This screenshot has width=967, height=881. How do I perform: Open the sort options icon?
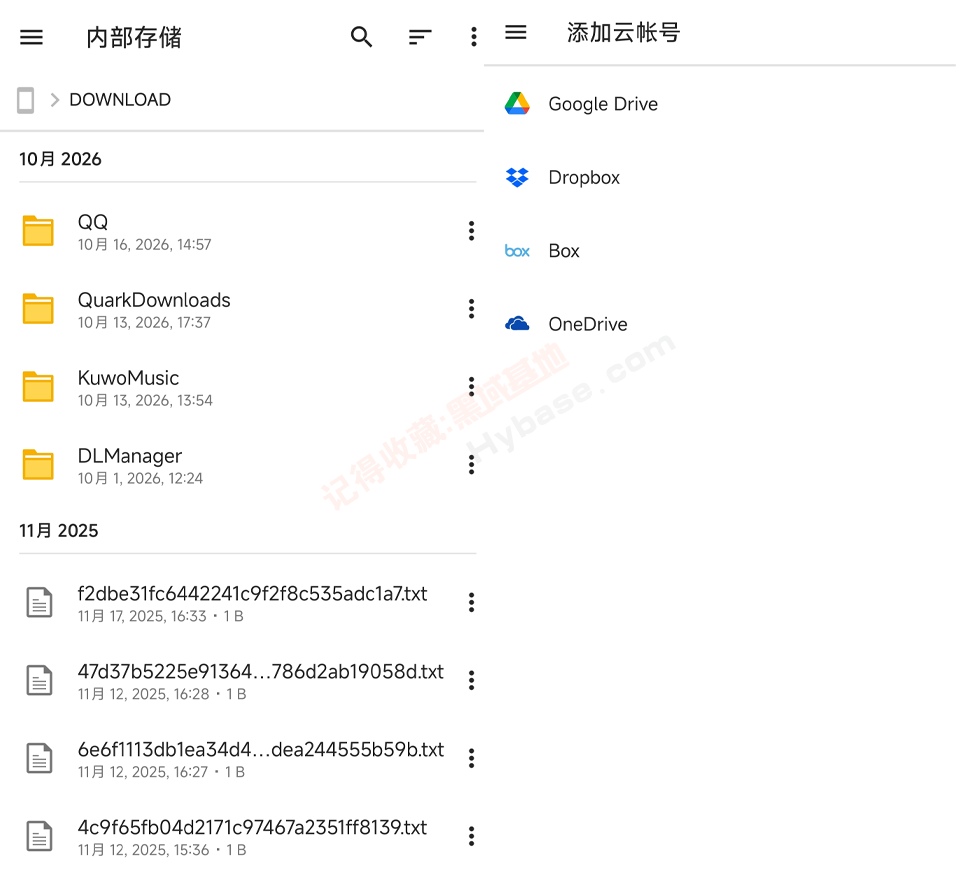tap(420, 37)
